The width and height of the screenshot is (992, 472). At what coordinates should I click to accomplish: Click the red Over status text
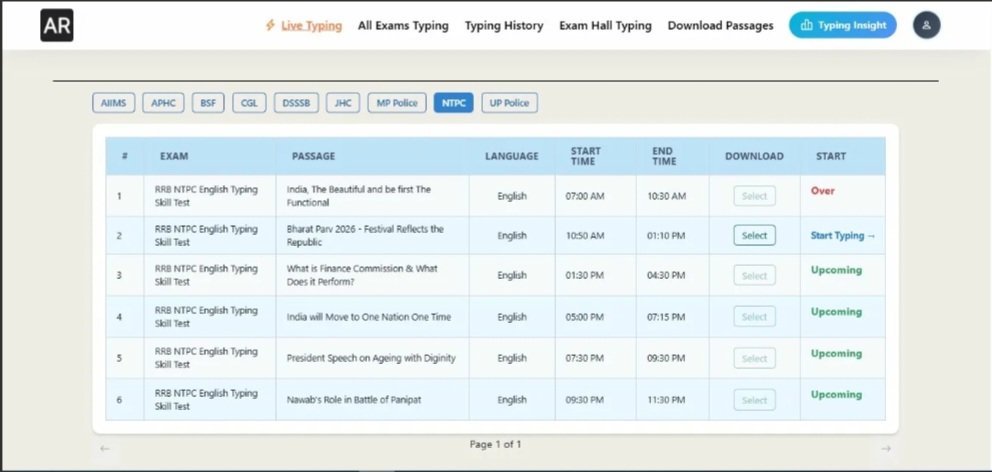pos(822,190)
